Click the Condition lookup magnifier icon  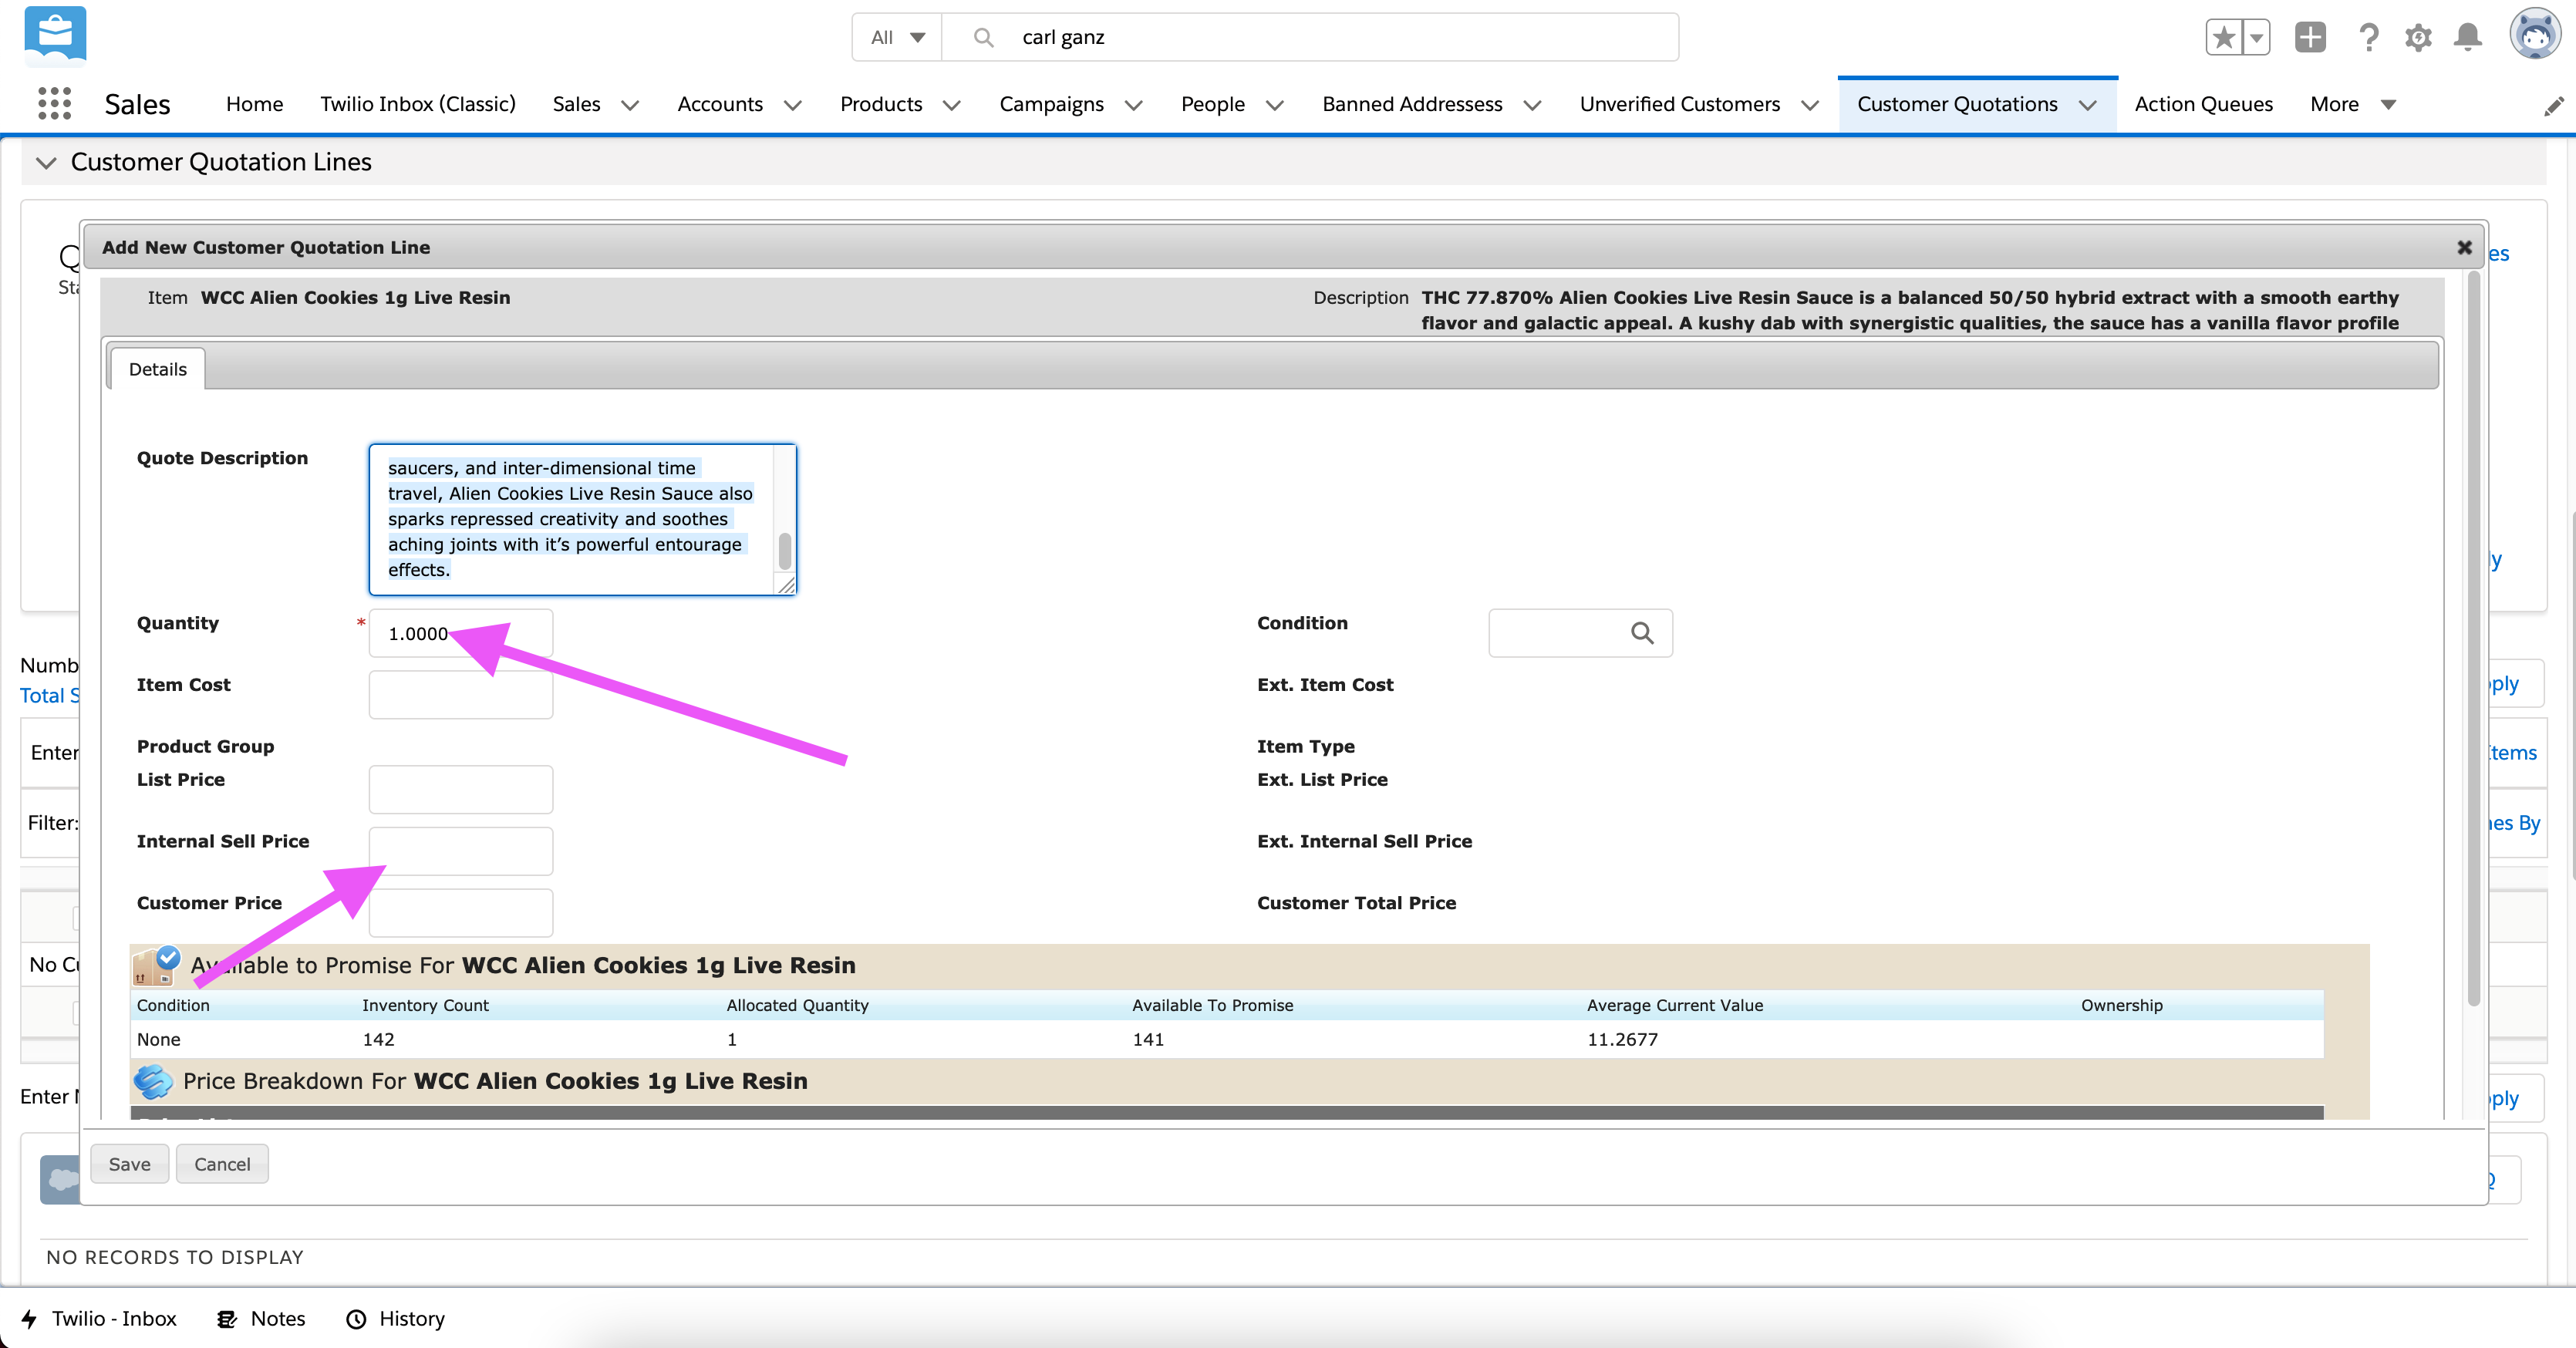coord(1642,633)
